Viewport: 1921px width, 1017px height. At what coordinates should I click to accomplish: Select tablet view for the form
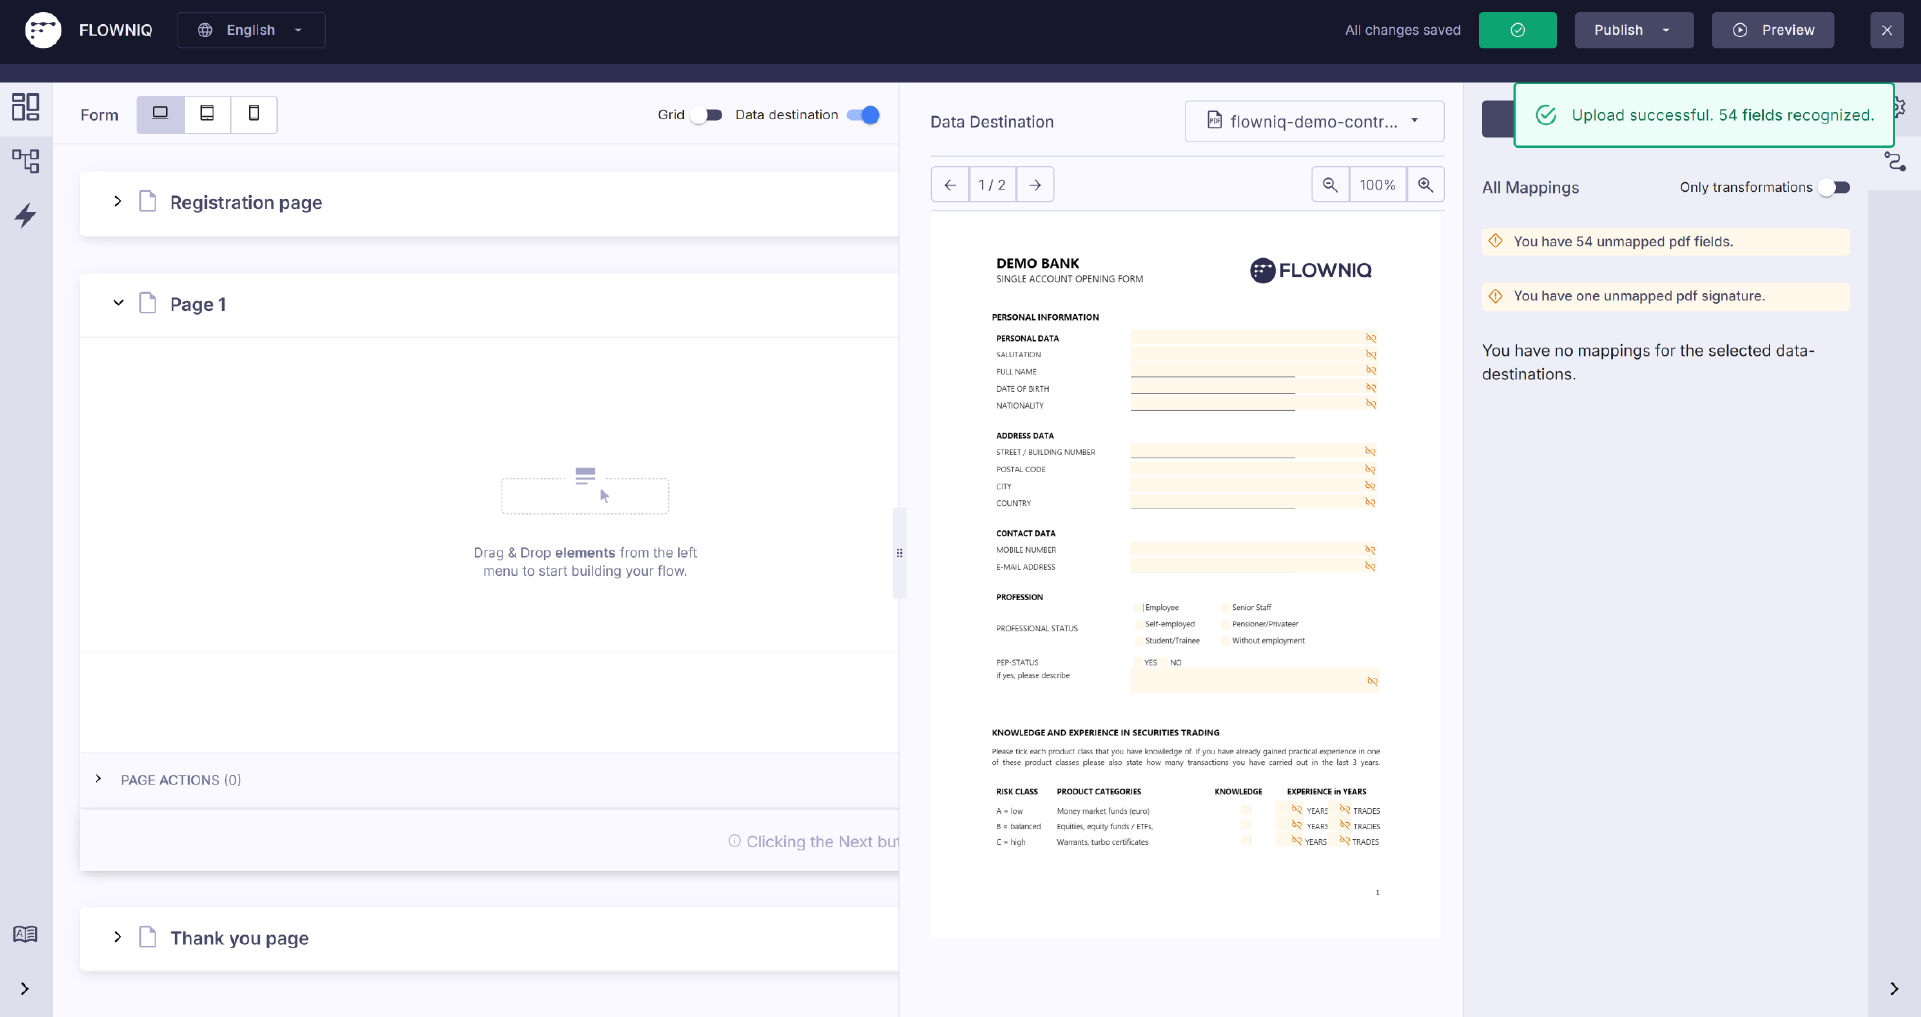pyautogui.click(x=207, y=114)
